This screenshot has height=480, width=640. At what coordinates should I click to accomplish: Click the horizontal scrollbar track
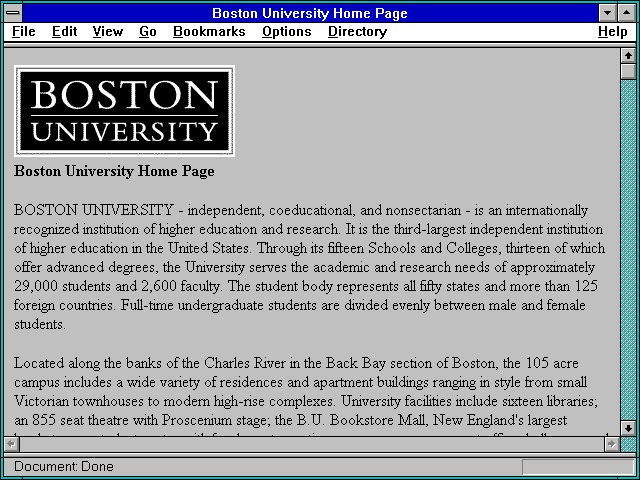[x=311, y=444]
